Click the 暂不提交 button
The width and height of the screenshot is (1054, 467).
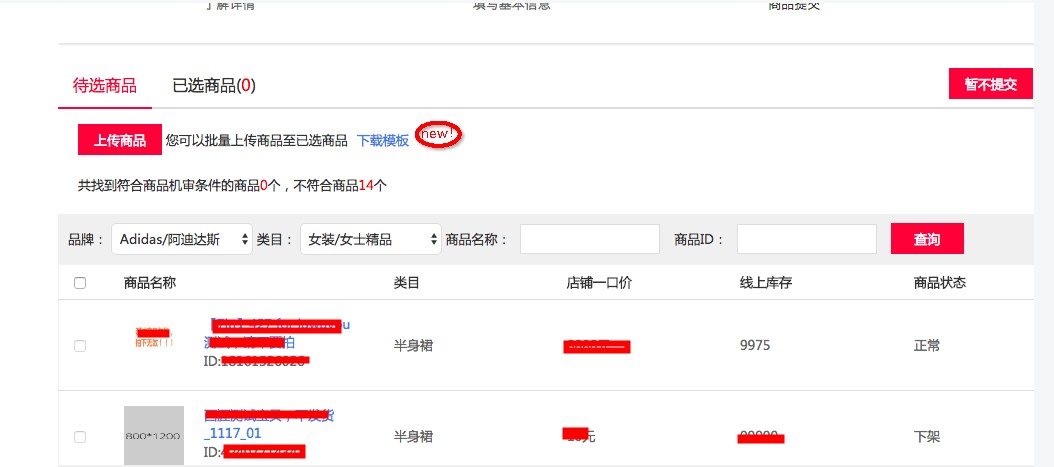tap(990, 84)
